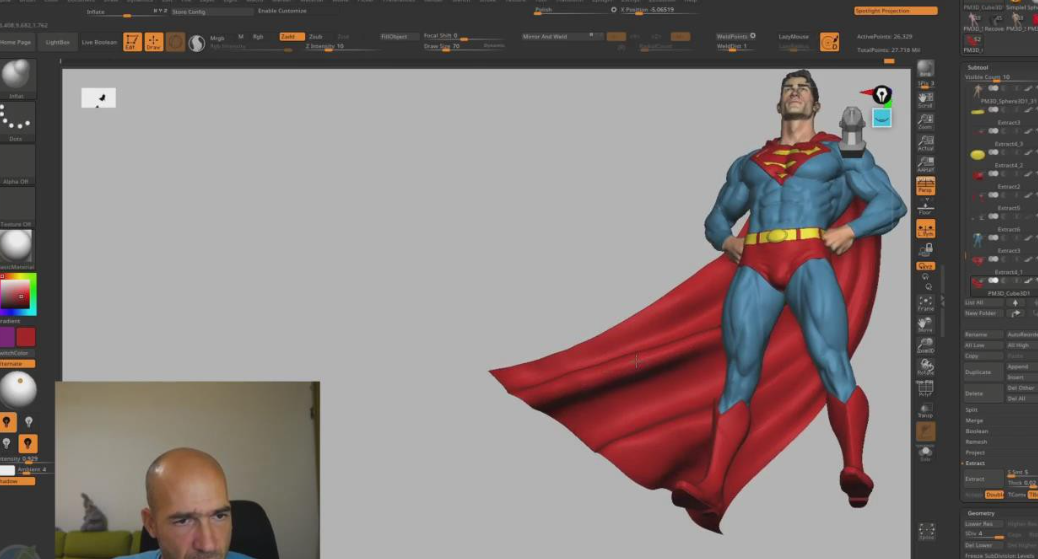Open the Dots stroke picker
Screen dimensions: 1038x559
(17, 123)
